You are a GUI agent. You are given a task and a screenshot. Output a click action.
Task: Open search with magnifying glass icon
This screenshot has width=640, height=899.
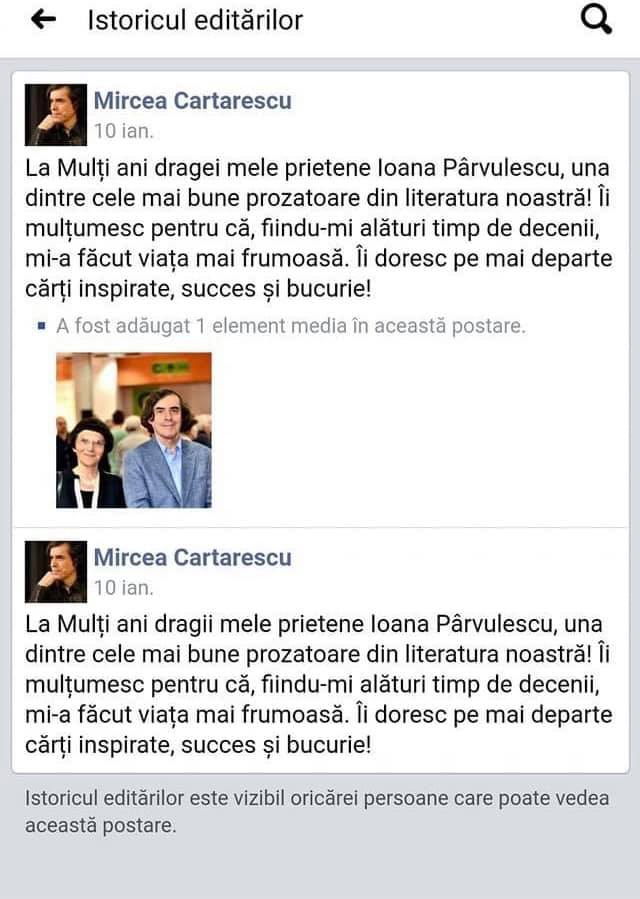tap(596, 20)
